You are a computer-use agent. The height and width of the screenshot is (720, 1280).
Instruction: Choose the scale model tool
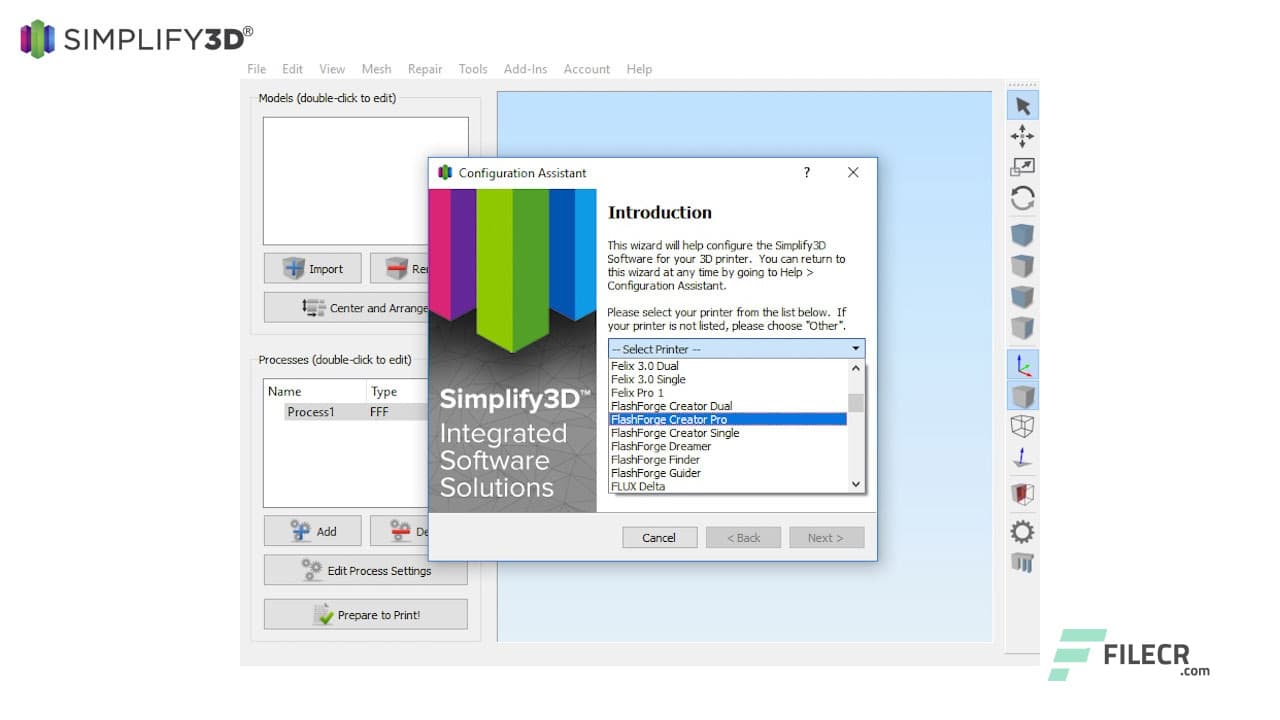coord(1022,167)
